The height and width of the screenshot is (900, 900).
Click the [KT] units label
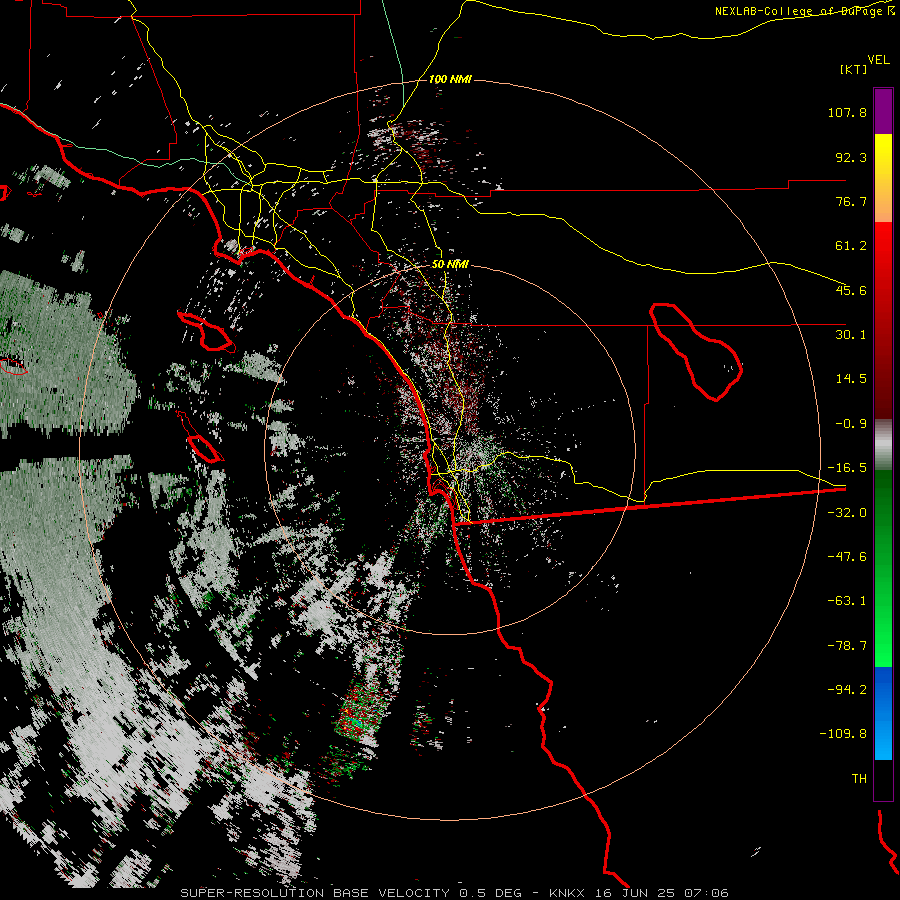(x=854, y=69)
